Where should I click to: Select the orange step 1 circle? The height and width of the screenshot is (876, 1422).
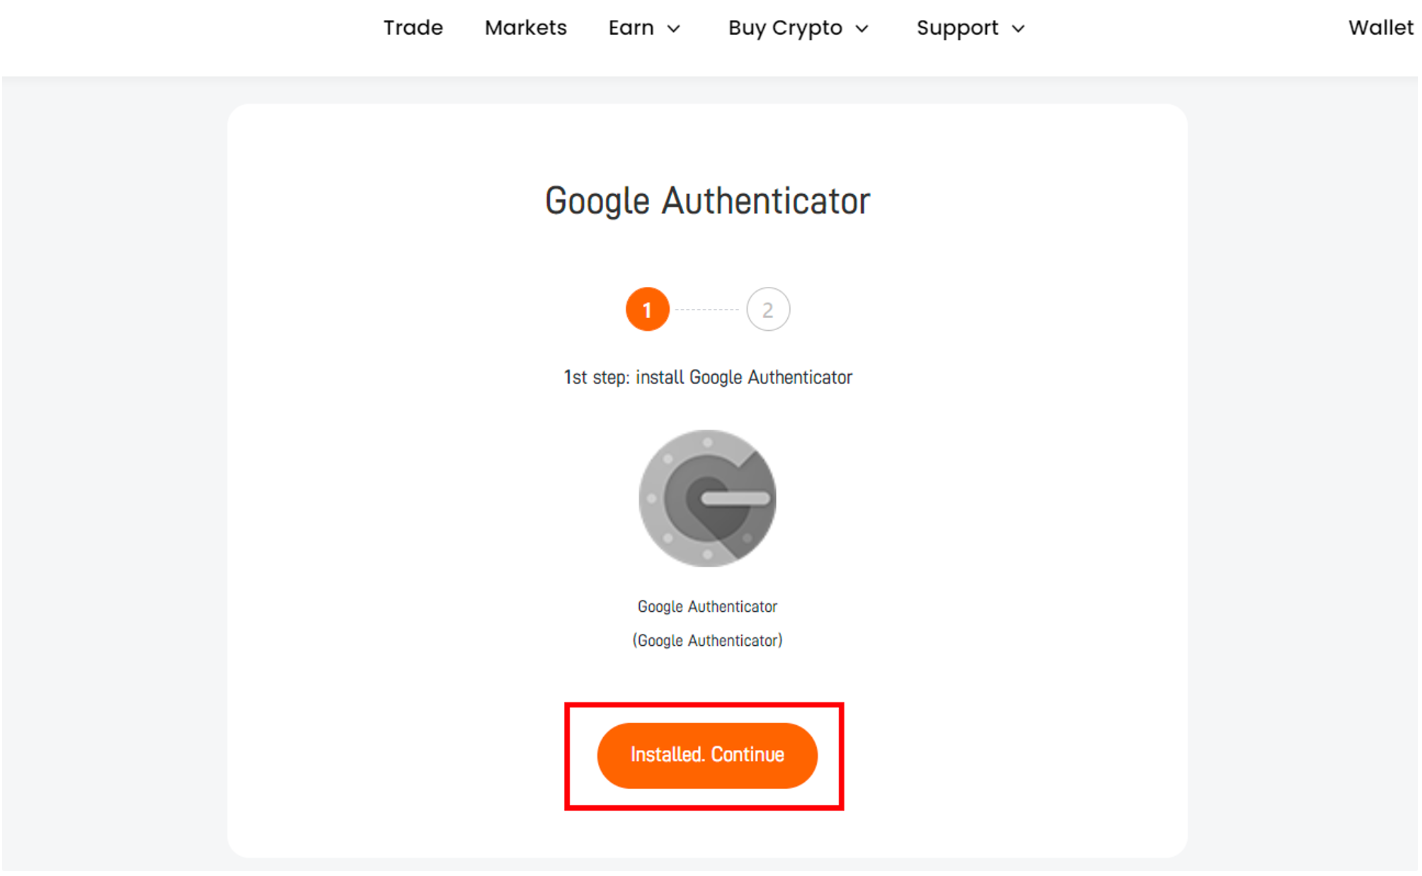[647, 310]
